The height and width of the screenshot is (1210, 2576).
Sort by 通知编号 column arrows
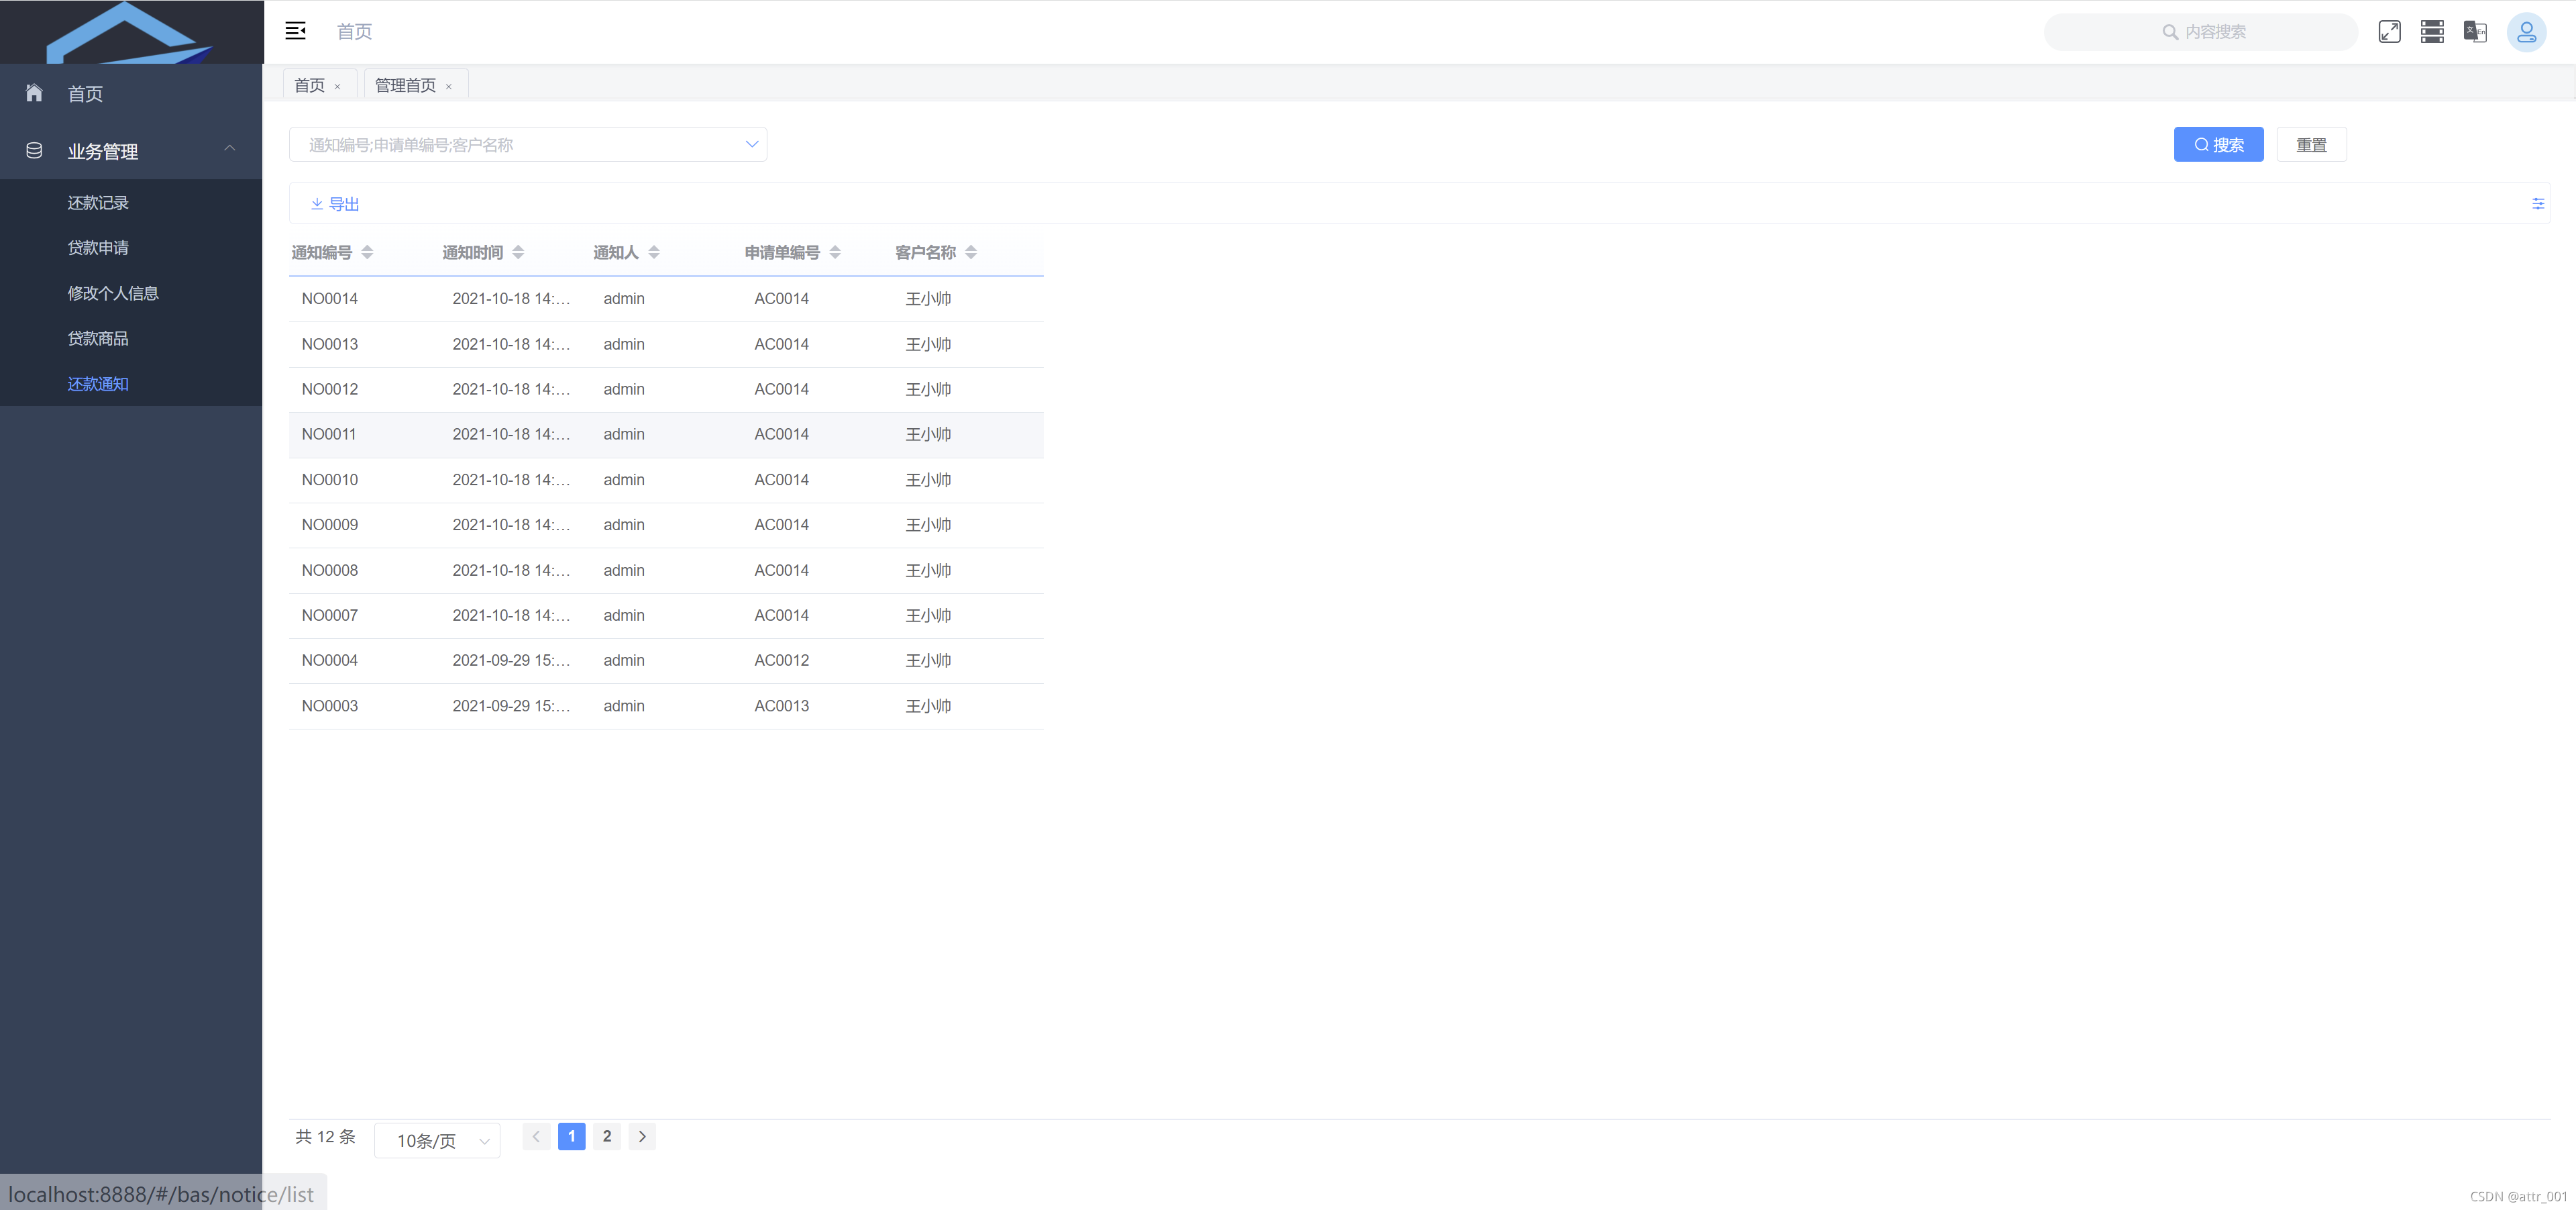[x=367, y=252]
